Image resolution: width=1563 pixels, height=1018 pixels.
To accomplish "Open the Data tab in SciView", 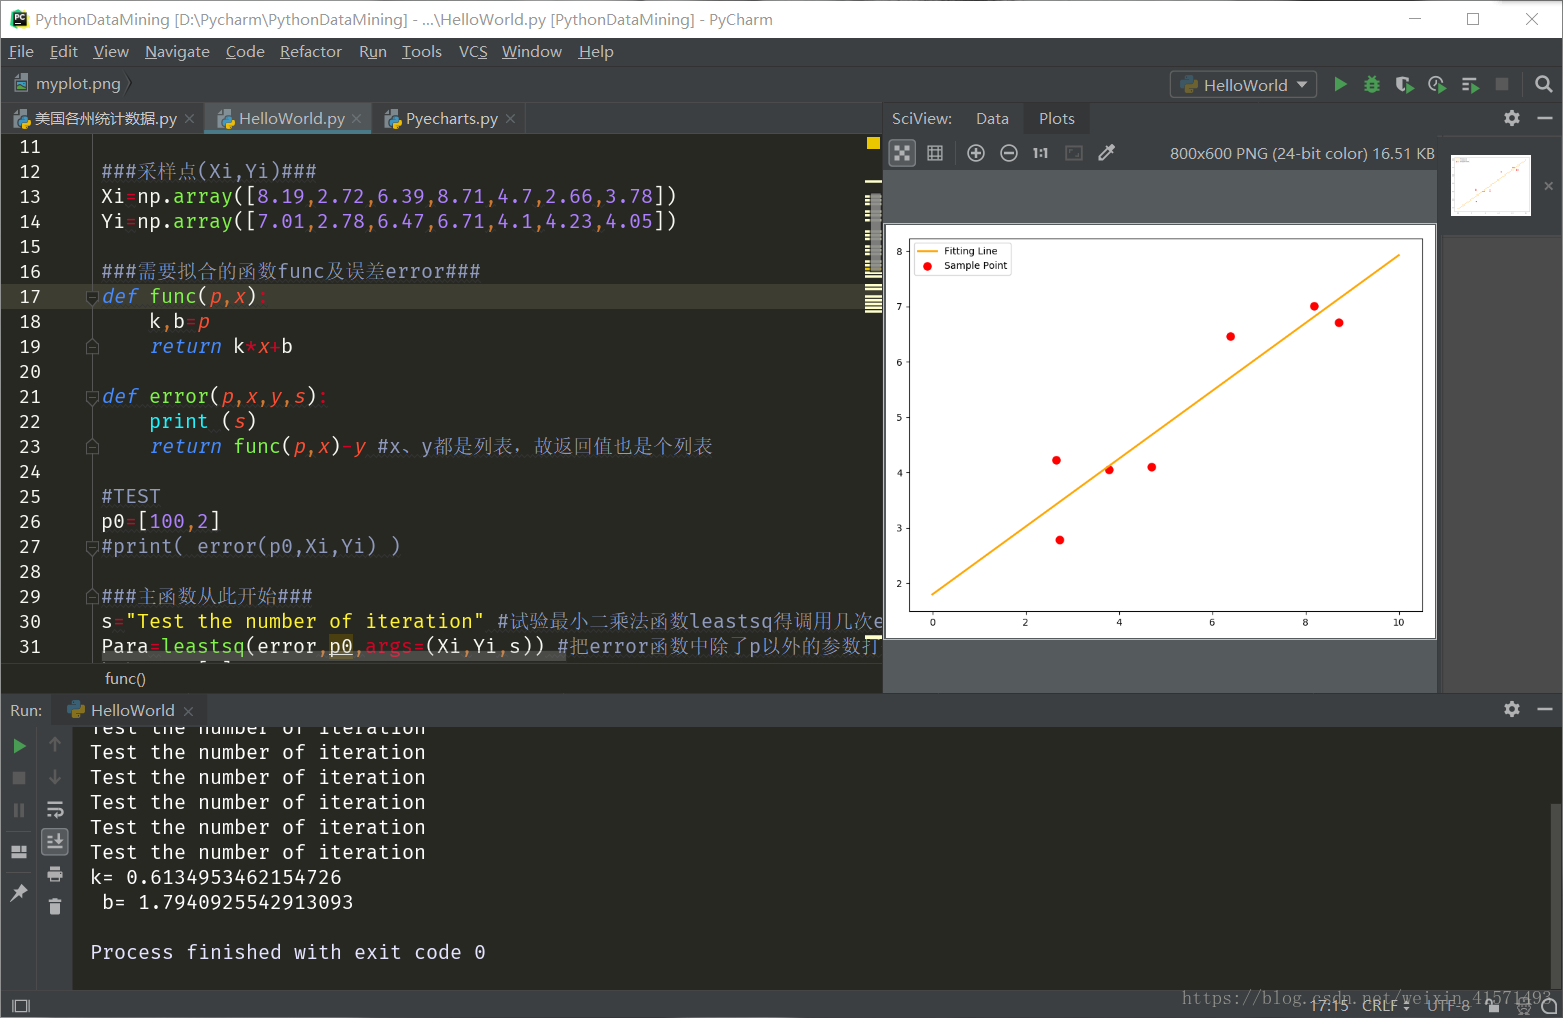I will pyautogui.click(x=992, y=118).
